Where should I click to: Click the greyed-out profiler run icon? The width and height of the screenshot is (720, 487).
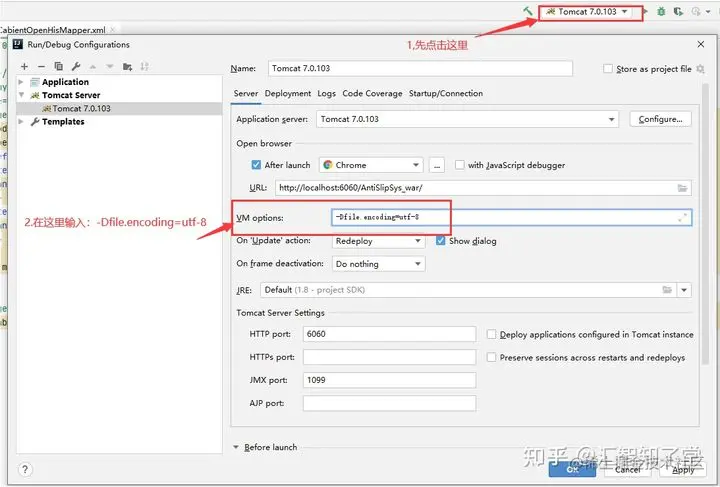coord(696,11)
